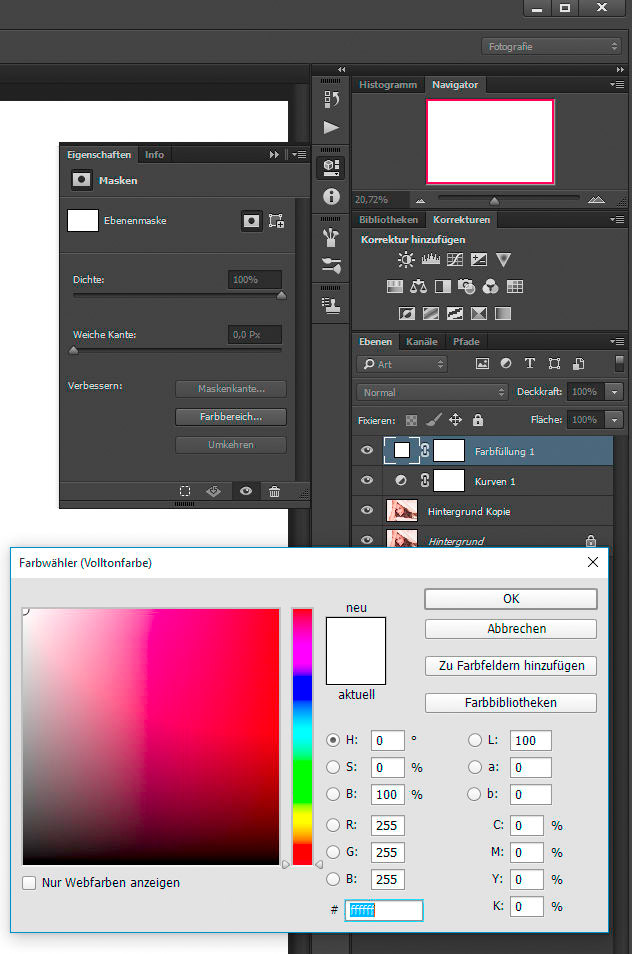Screen dimensions: 632x954
Task: Add a Black & White adjustment
Action: coord(443,286)
